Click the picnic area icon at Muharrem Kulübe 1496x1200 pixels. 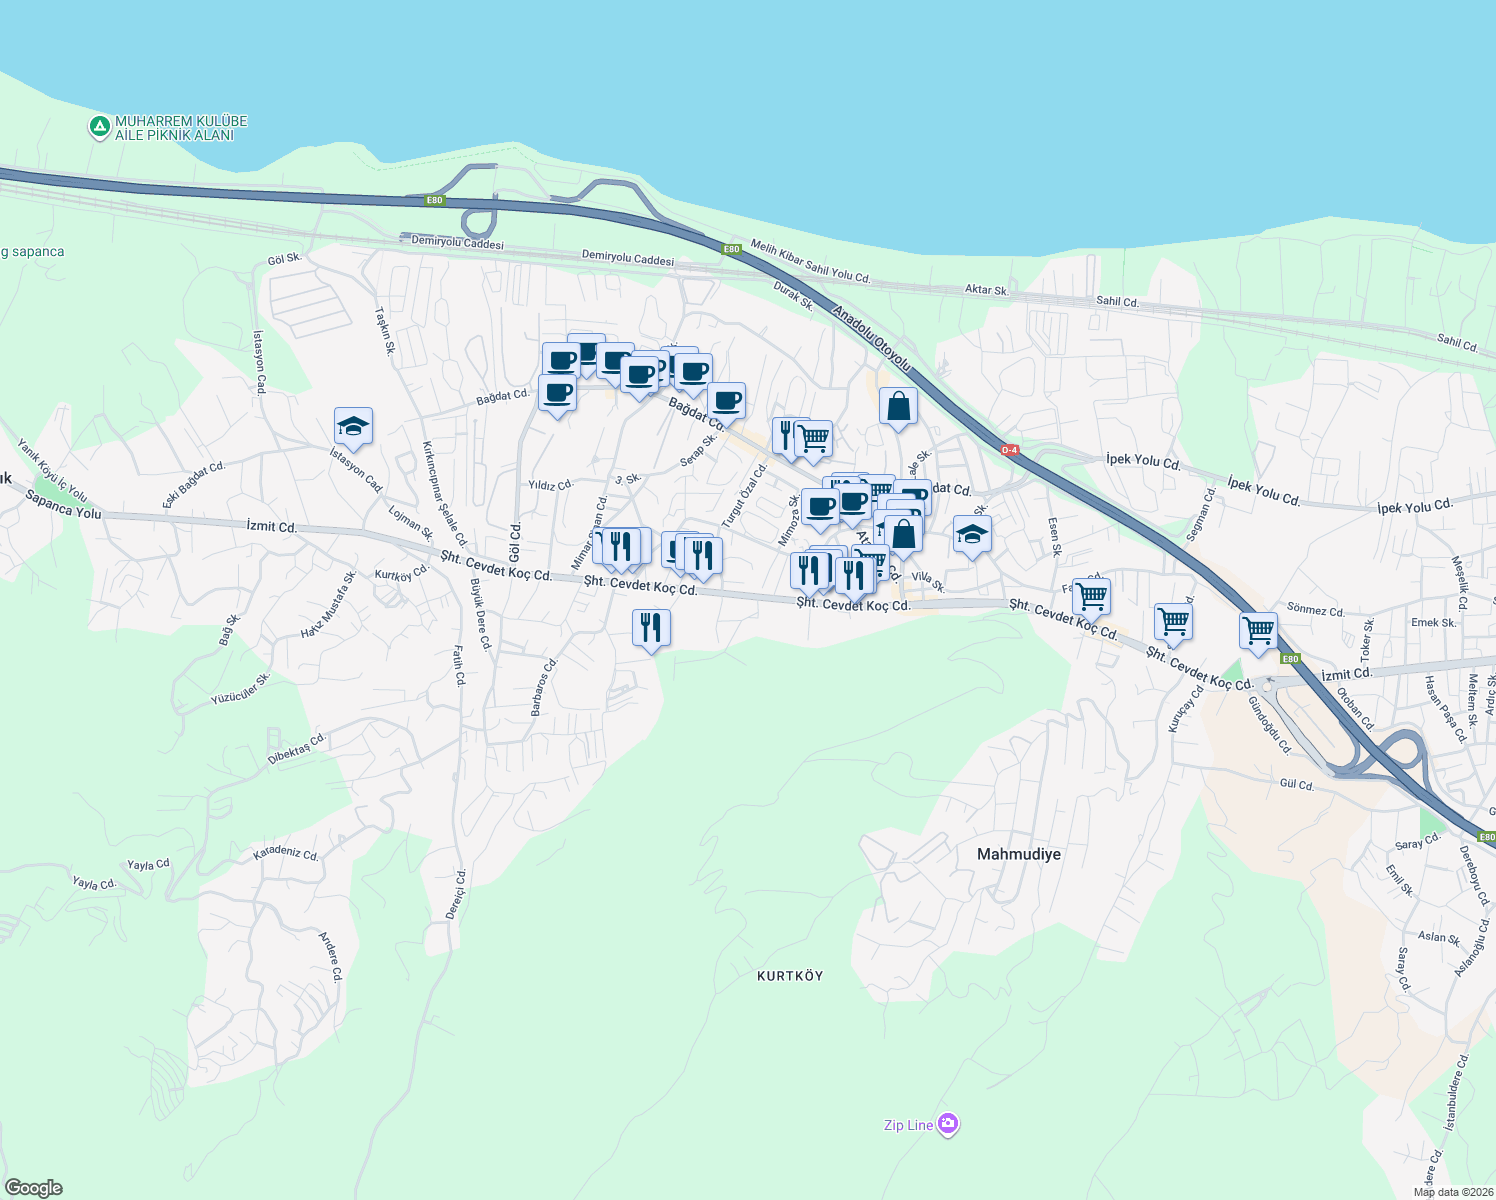coord(99,125)
